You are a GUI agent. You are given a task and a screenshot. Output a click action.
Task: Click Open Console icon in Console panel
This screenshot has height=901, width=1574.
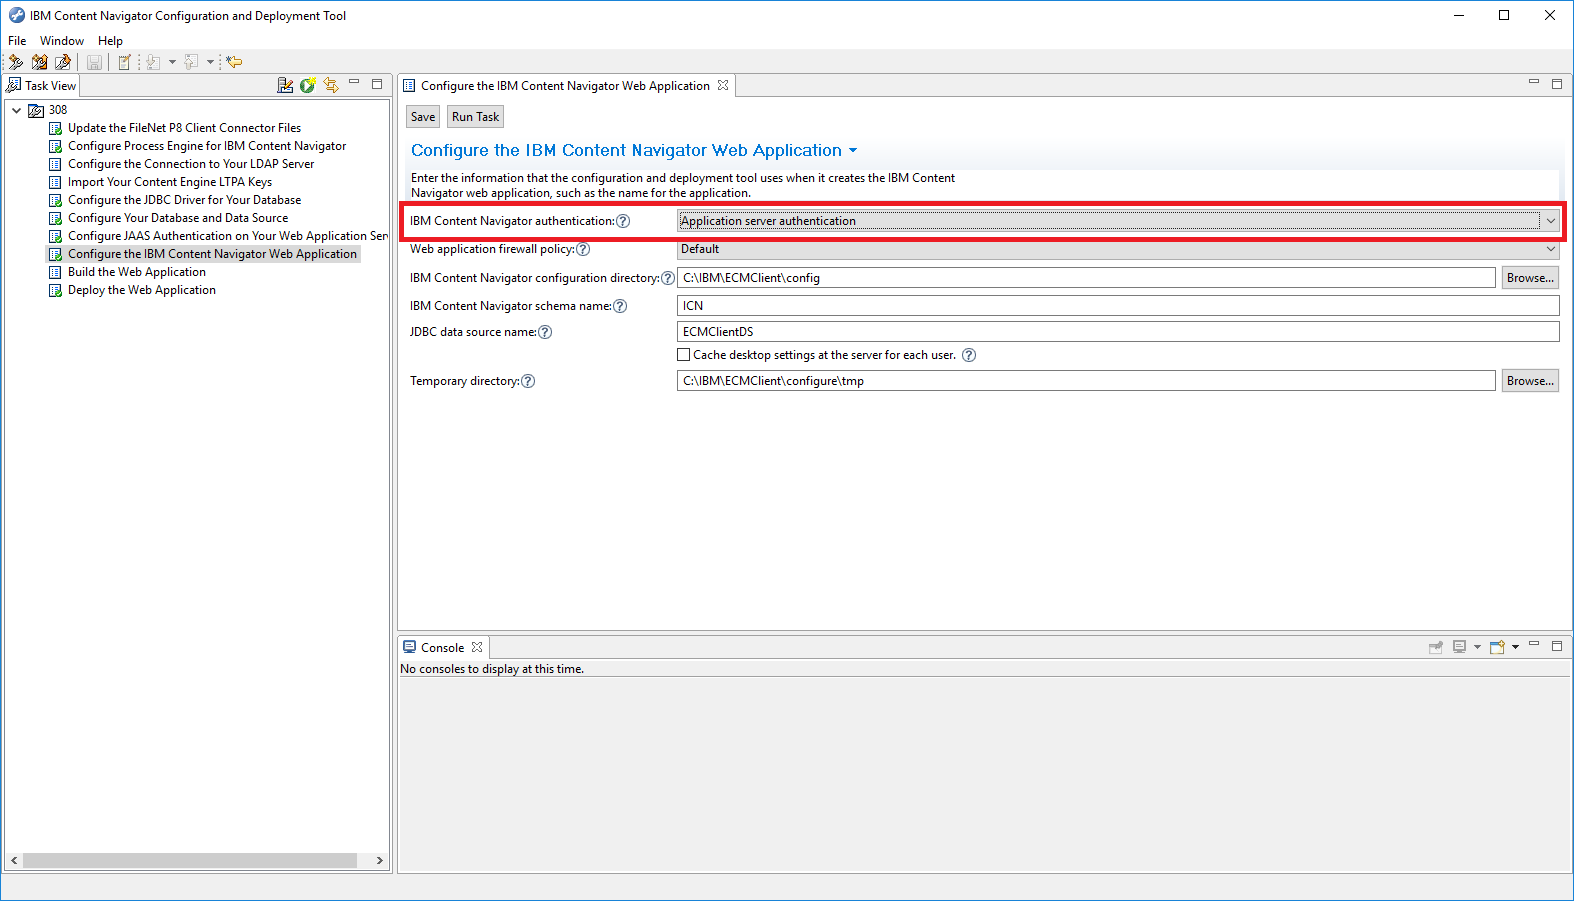1497,647
